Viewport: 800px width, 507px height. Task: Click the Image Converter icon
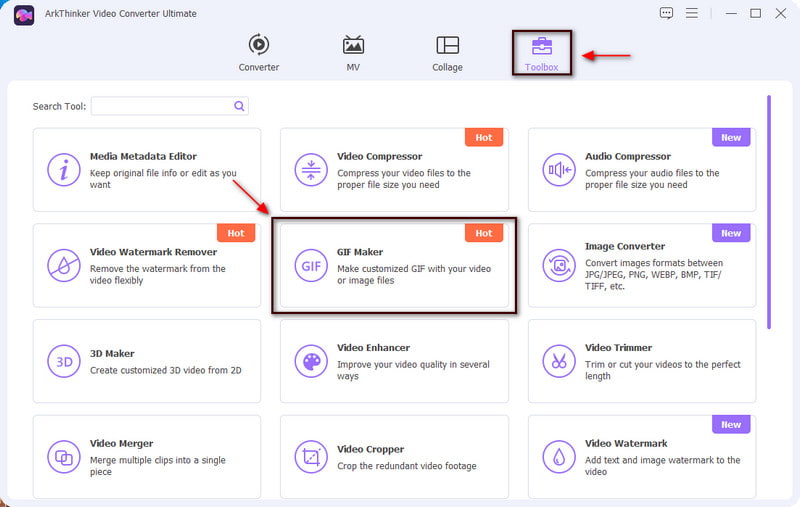[559, 266]
